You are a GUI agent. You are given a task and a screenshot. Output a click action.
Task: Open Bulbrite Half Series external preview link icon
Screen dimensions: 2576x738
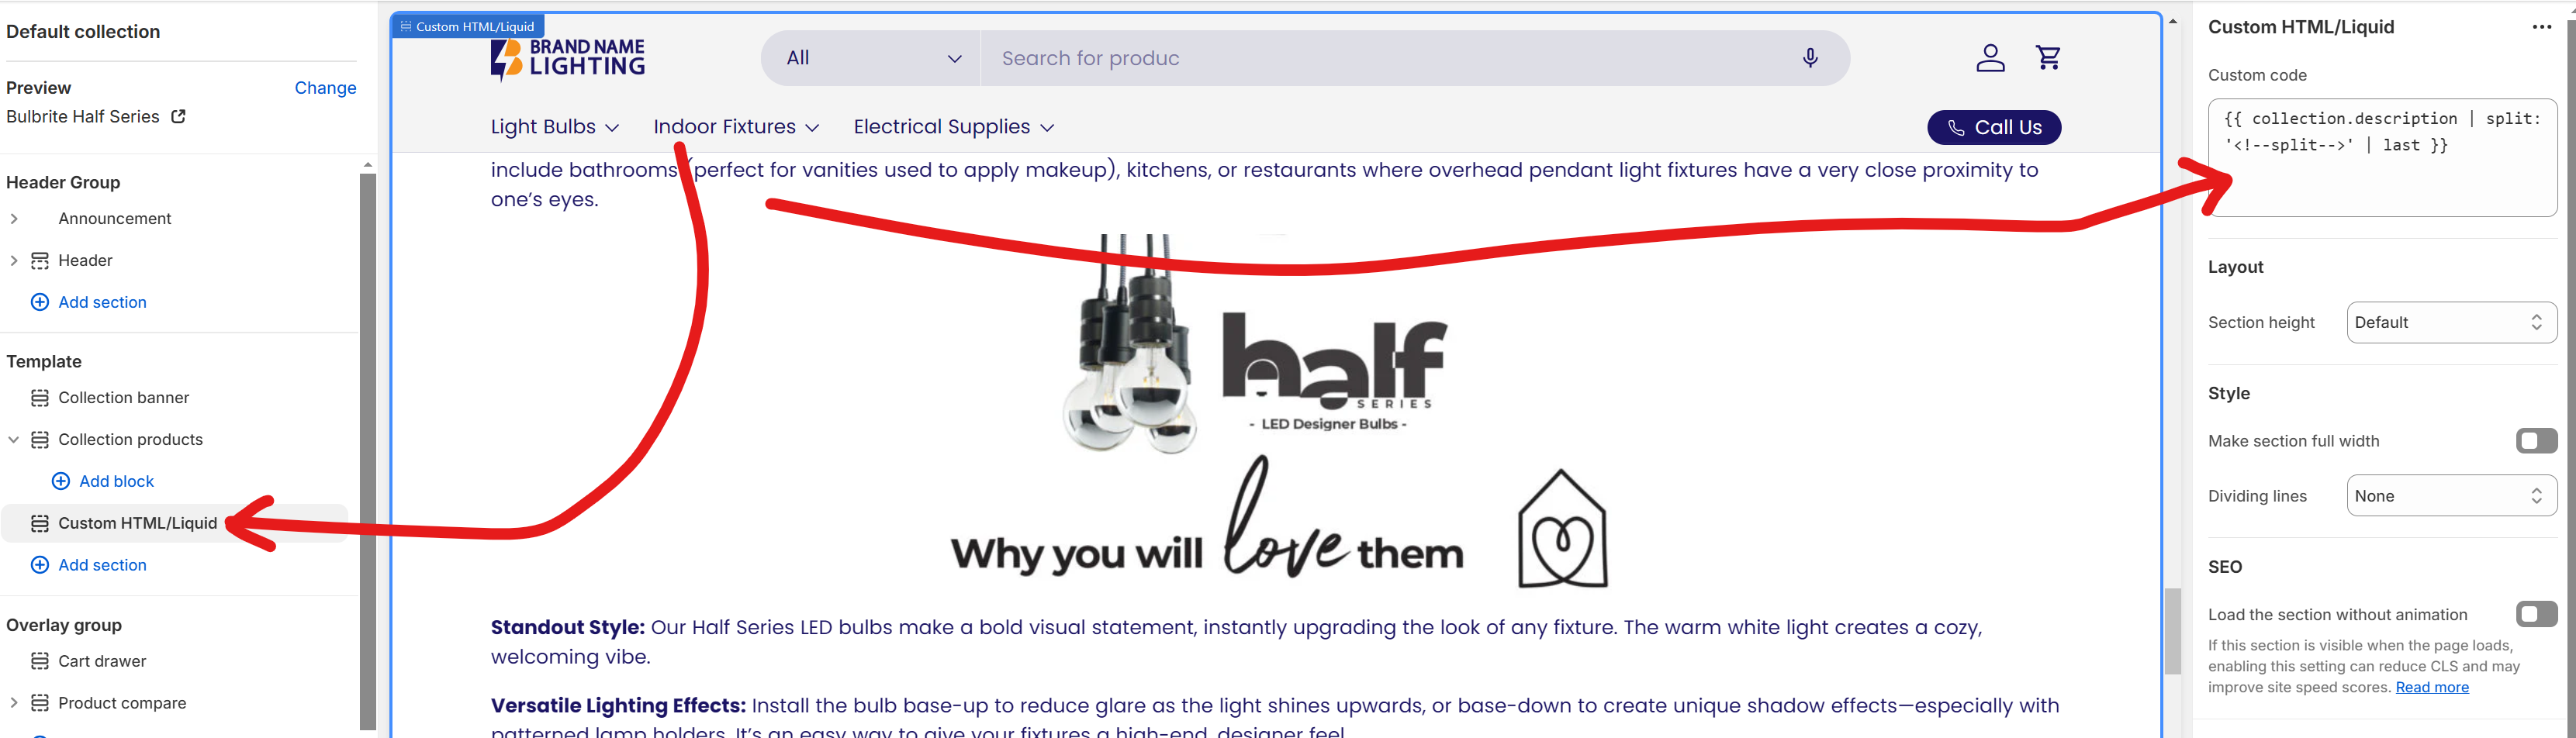(179, 116)
